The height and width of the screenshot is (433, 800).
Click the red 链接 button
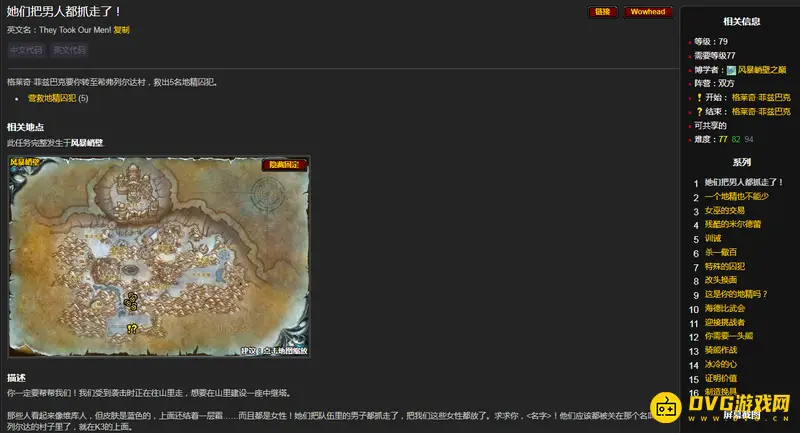[x=603, y=12]
